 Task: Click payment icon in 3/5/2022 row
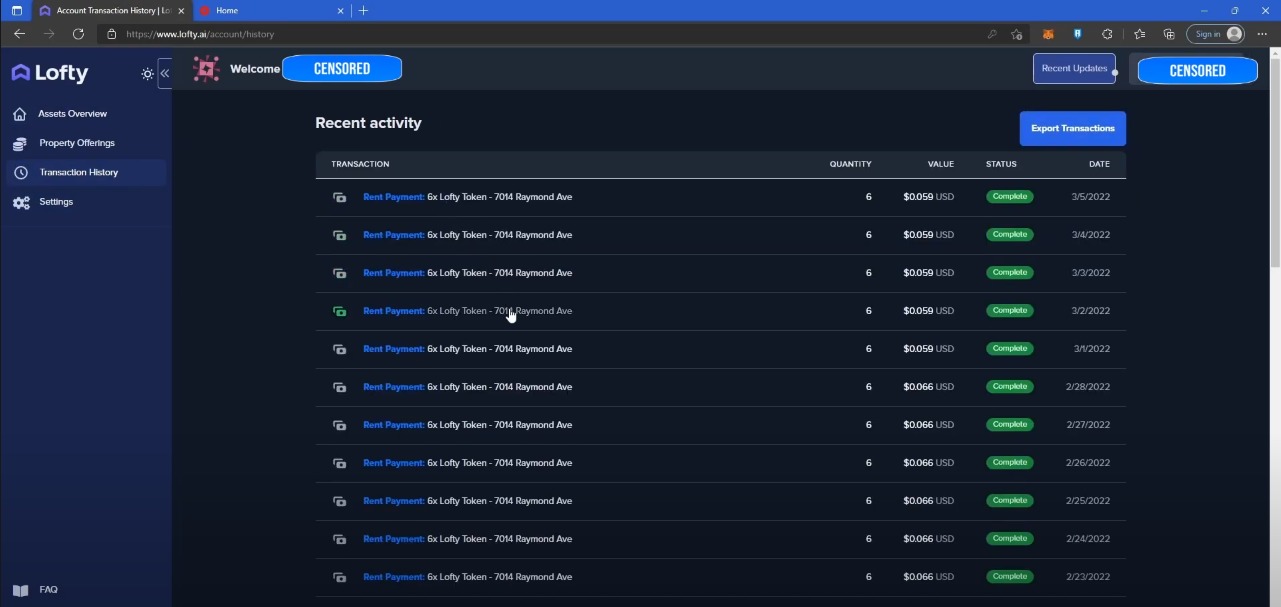point(339,197)
